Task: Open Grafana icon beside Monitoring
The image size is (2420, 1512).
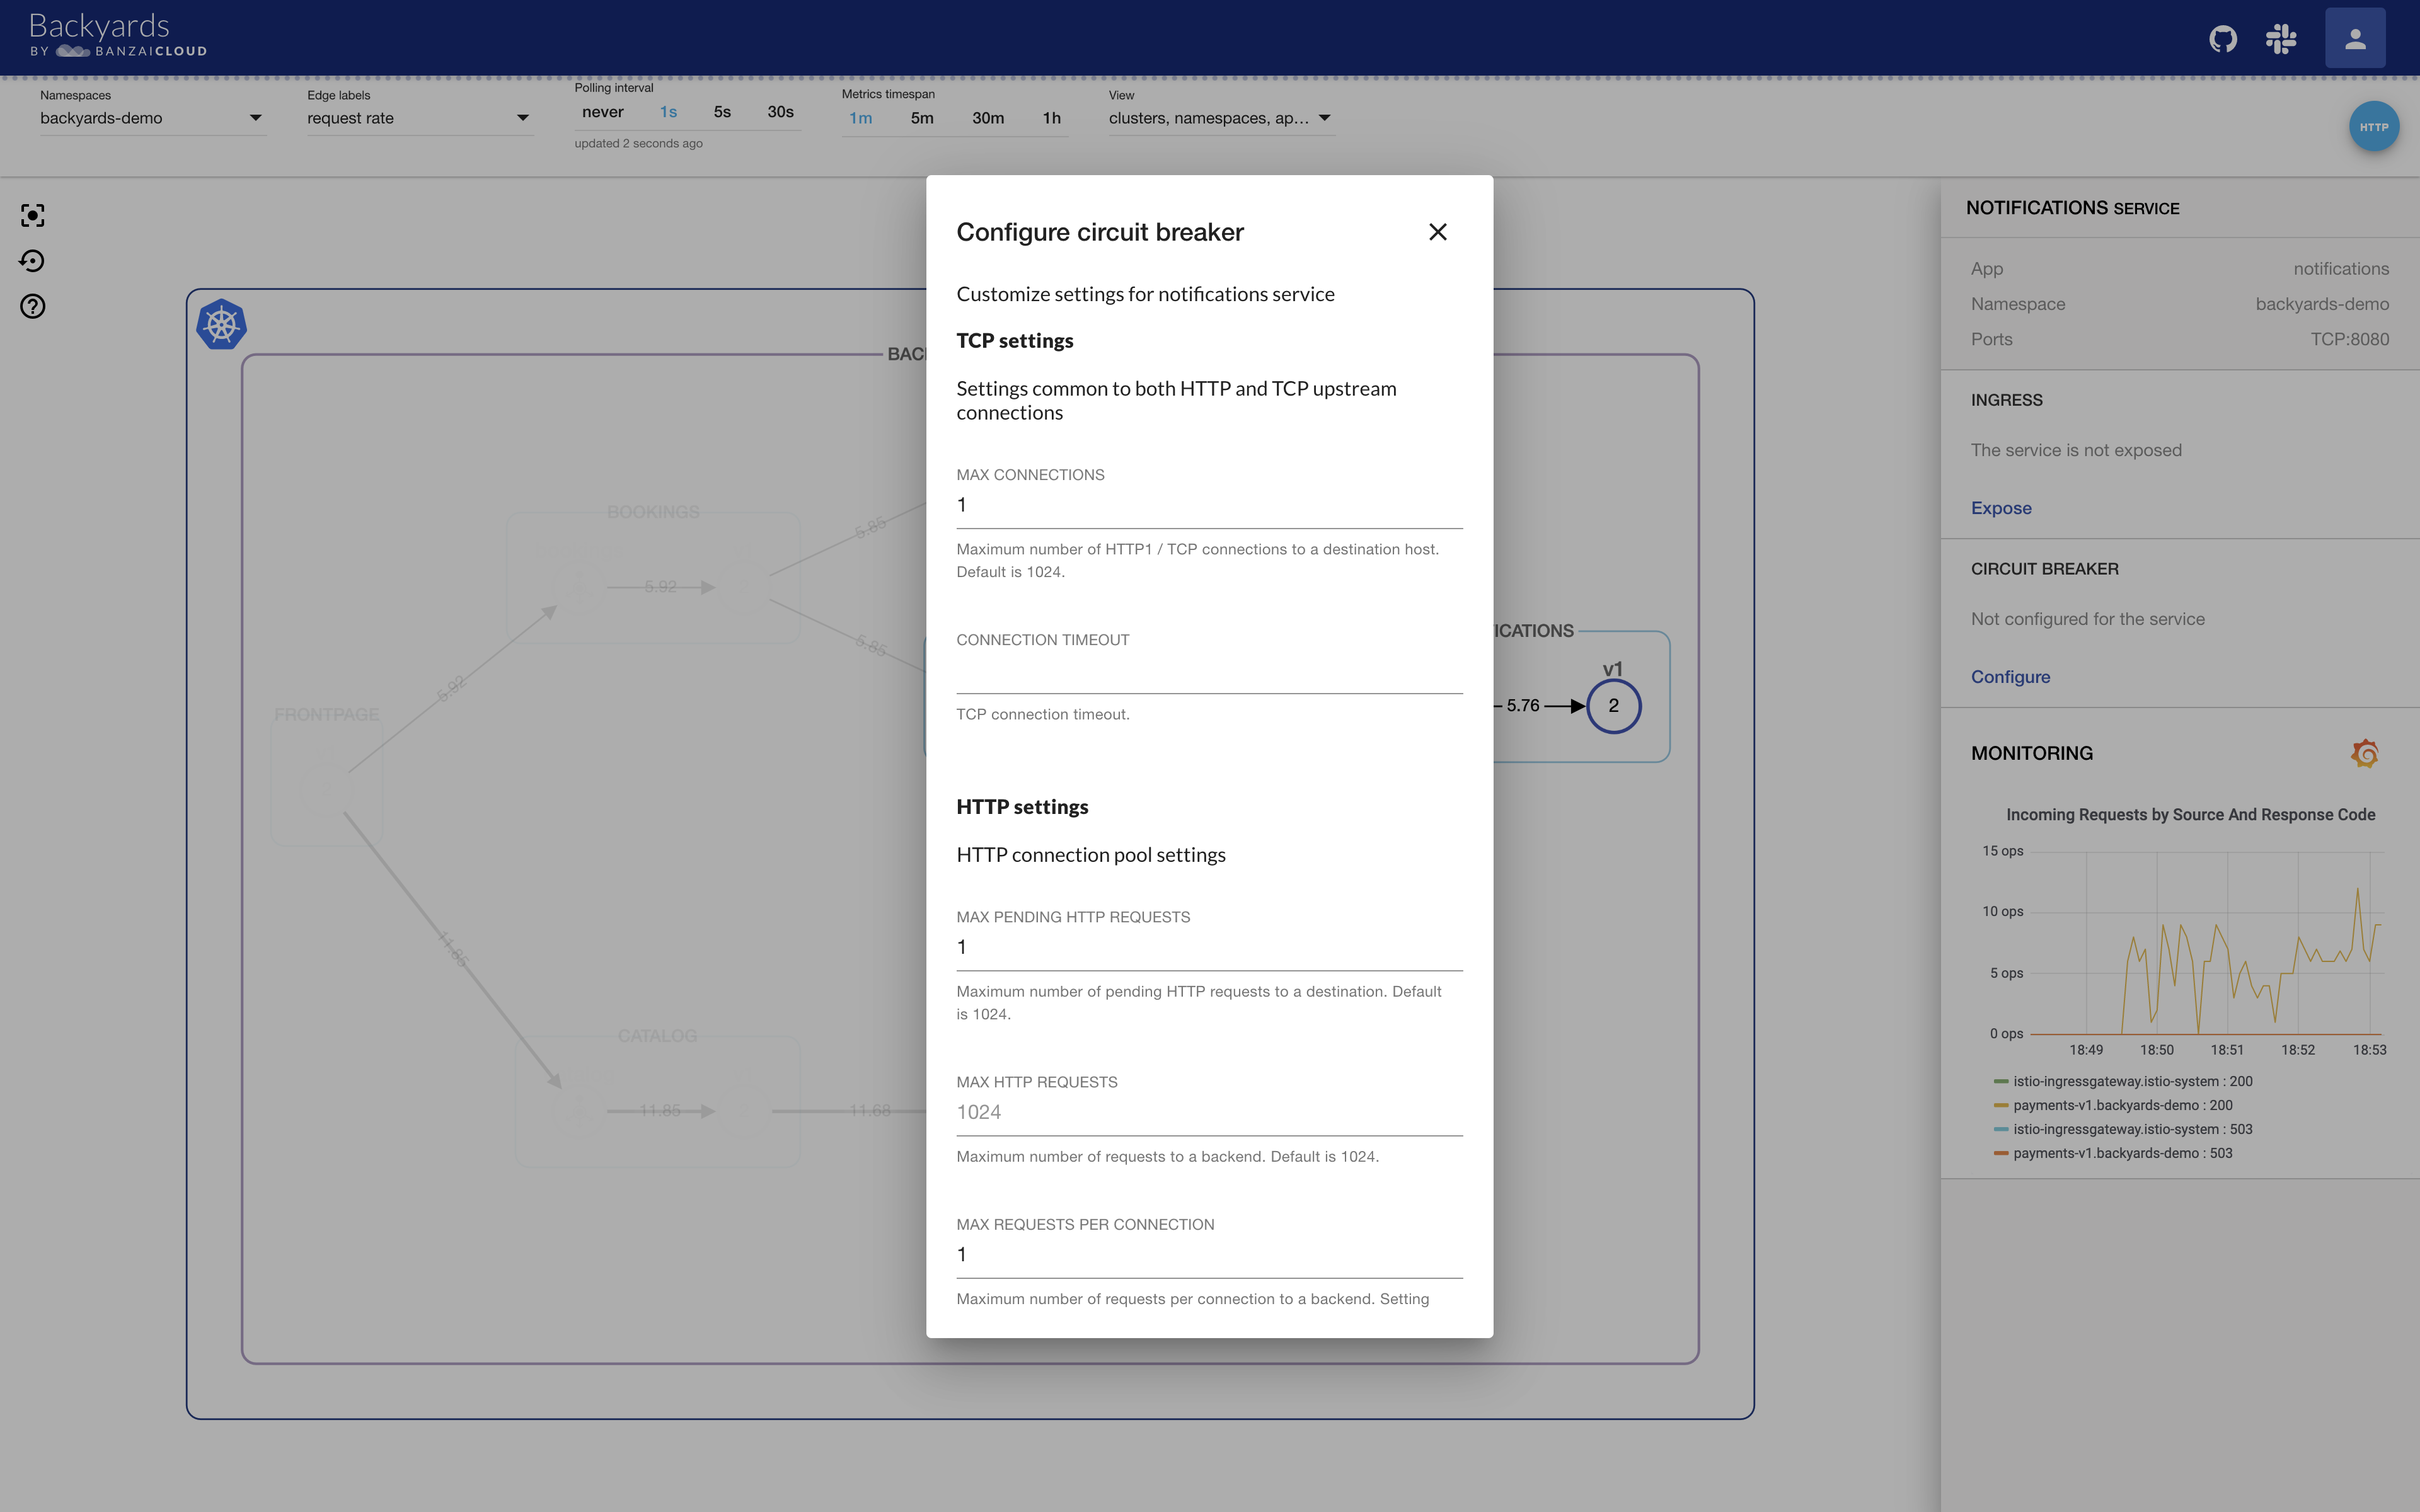Action: pyautogui.click(x=2364, y=753)
